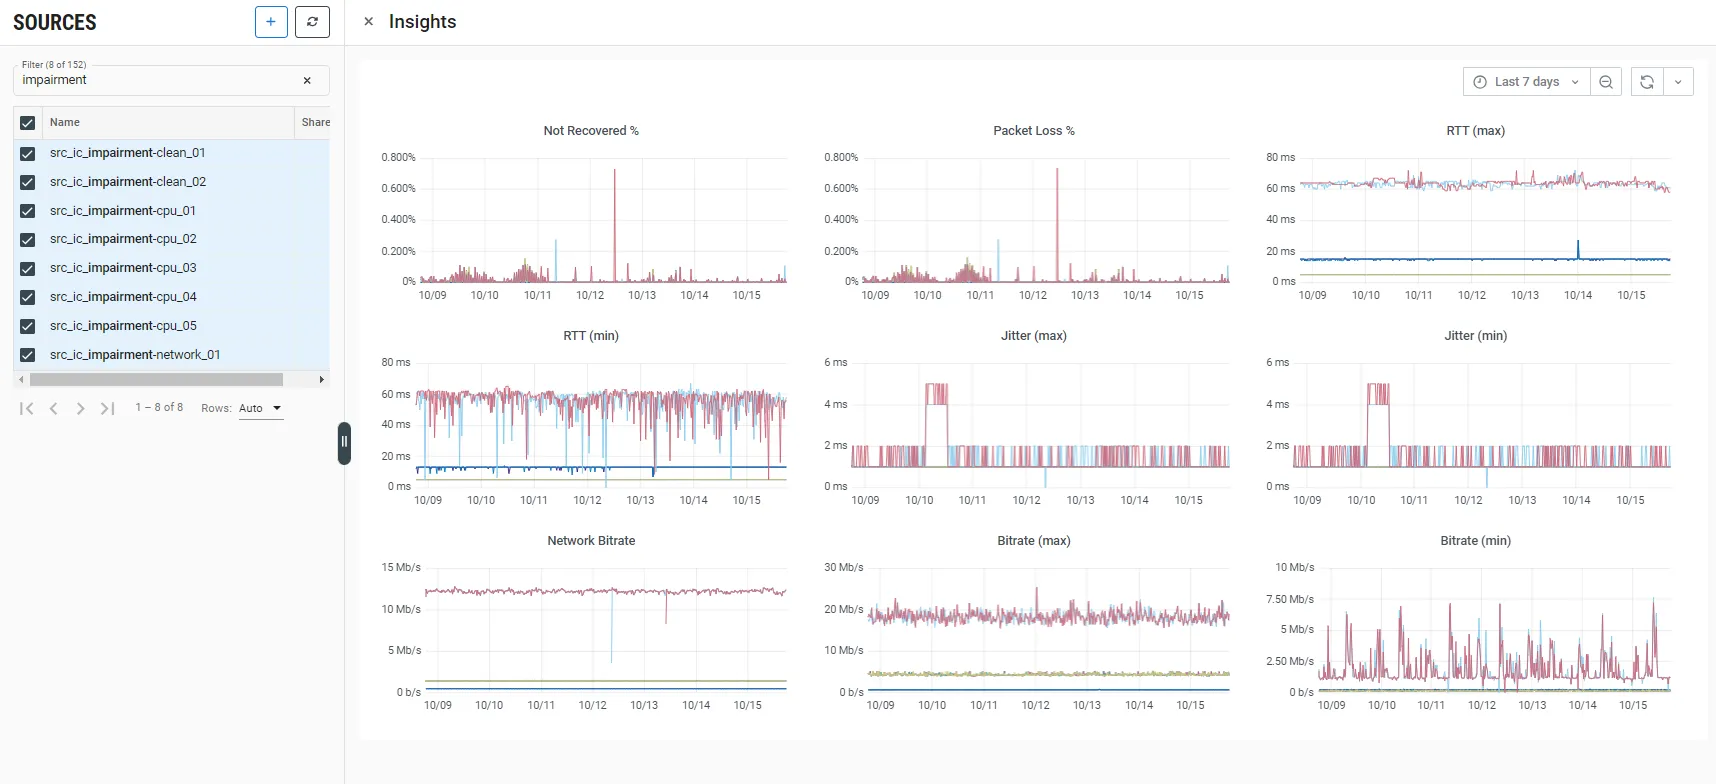This screenshot has height=784, width=1716.
Task: Uncheck src_ic_impairment-clean_01 checkbox
Action: coord(28,154)
